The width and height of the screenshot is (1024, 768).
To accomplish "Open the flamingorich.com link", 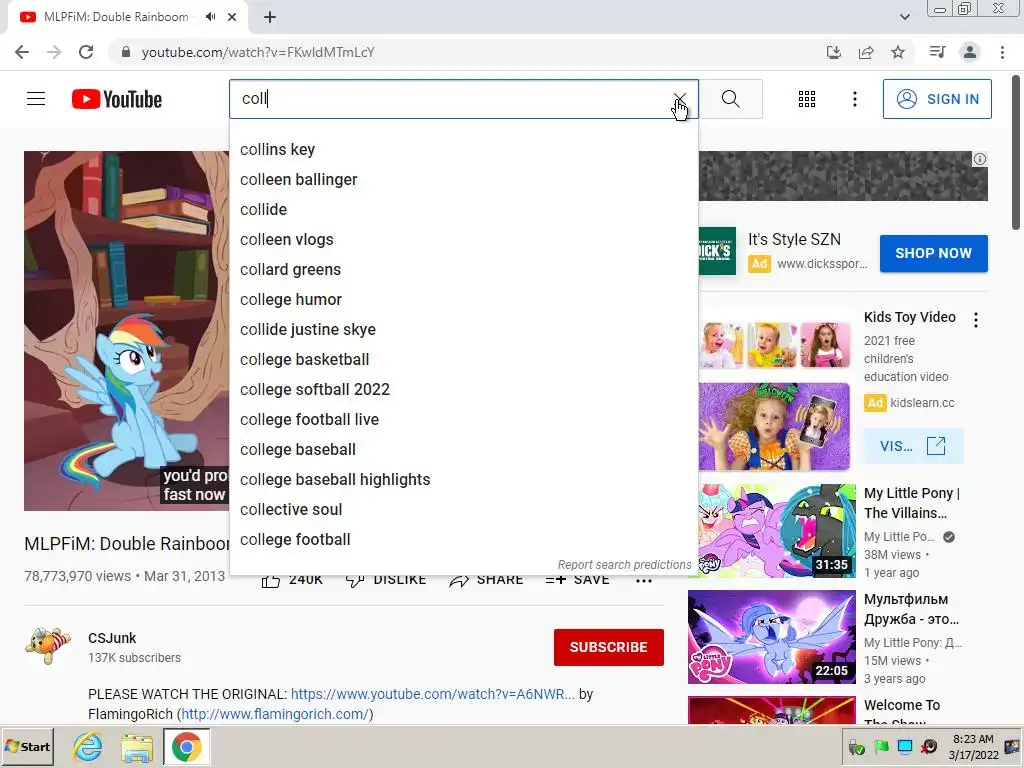I will click(274, 714).
